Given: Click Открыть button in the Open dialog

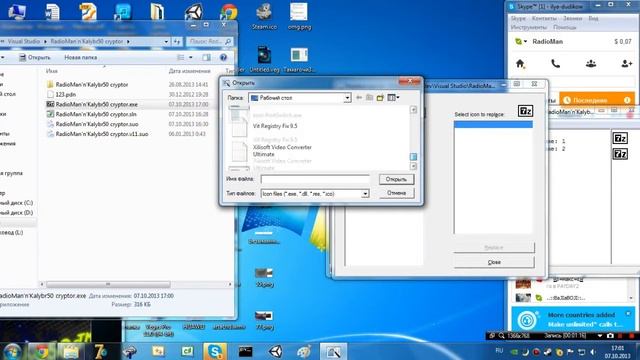Looking at the screenshot, I should (x=396, y=179).
